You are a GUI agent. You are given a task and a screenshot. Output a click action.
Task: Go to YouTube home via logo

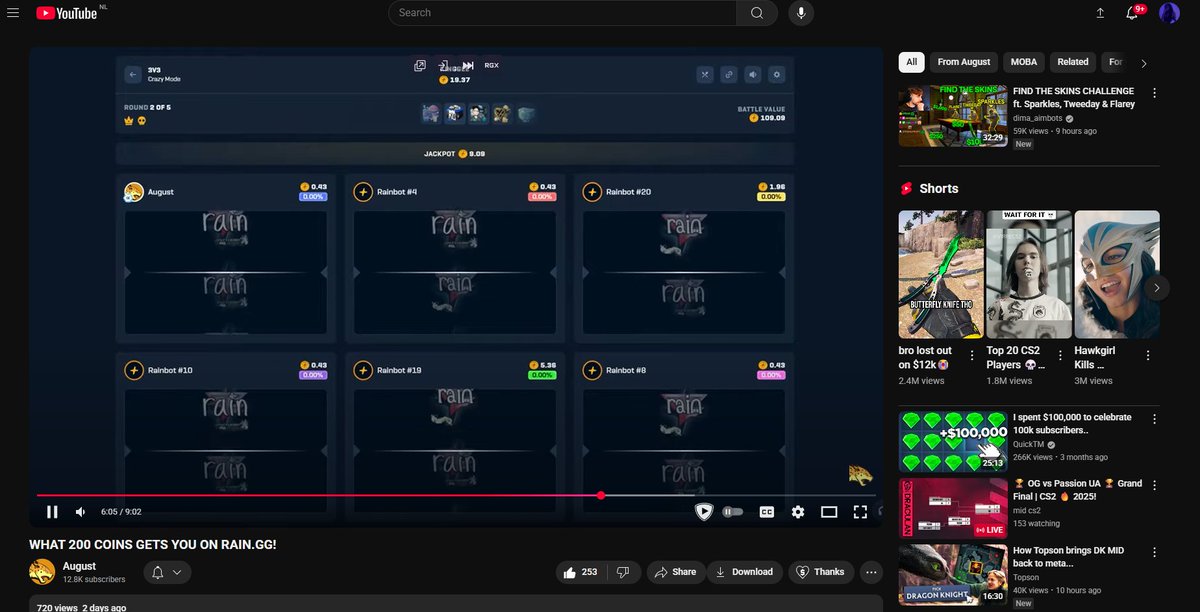pos(66,13)
